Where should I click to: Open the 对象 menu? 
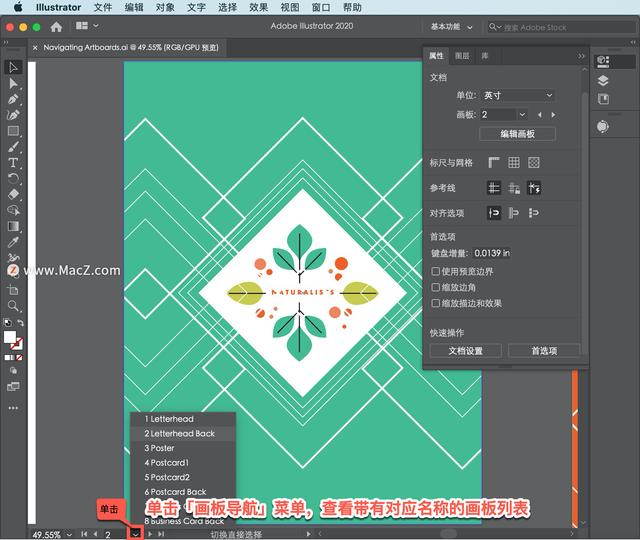tap(165, 7)
